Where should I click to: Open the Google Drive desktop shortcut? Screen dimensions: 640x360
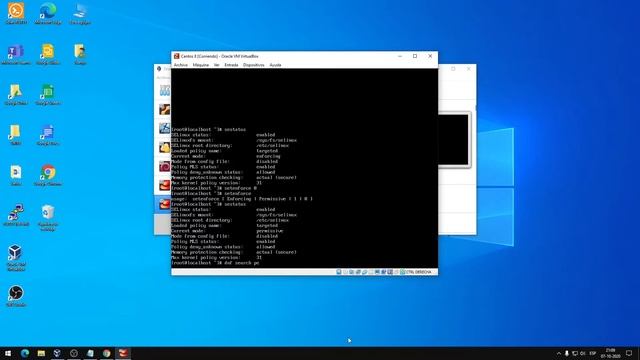tap(16, 95)
